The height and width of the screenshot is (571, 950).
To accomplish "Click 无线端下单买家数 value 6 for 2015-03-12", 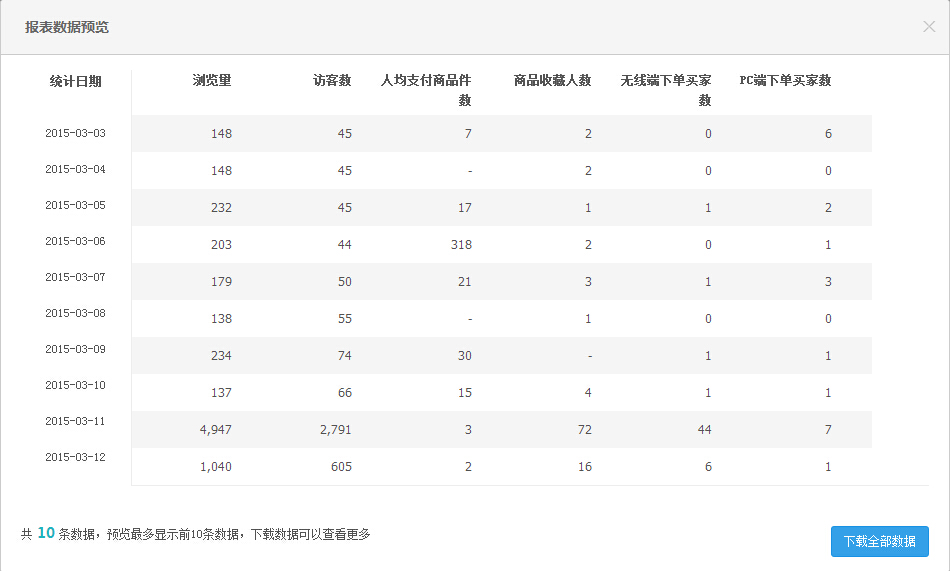I will pos(708,466).
